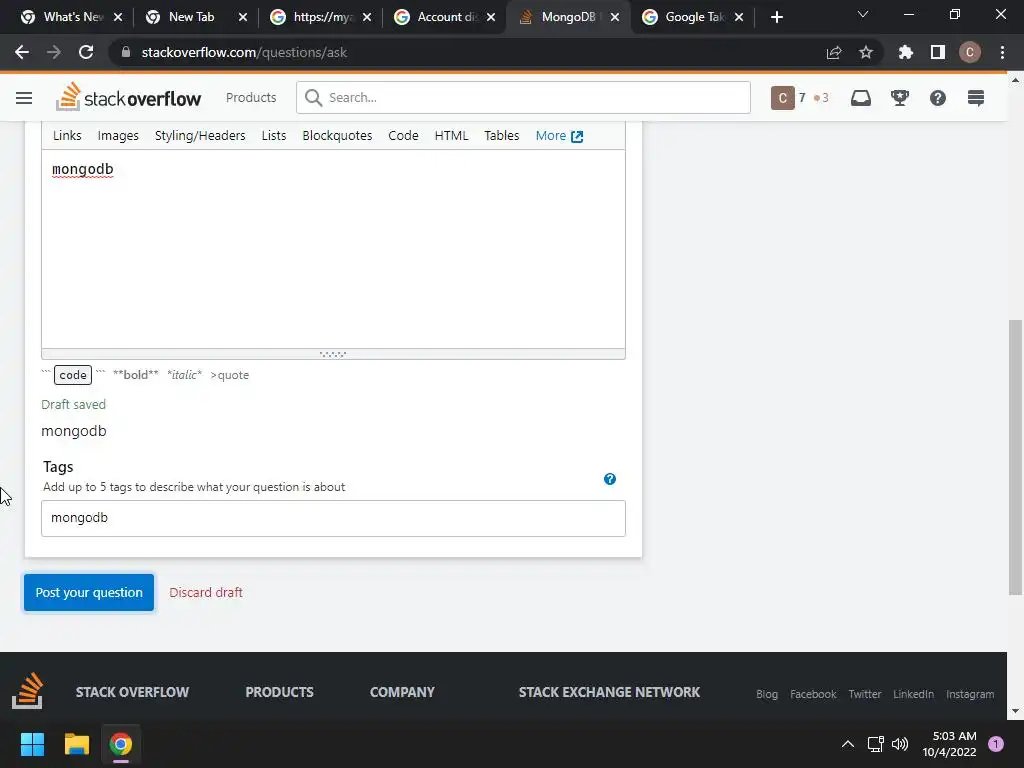Open the footer LinkedIn link

[913, 694]
